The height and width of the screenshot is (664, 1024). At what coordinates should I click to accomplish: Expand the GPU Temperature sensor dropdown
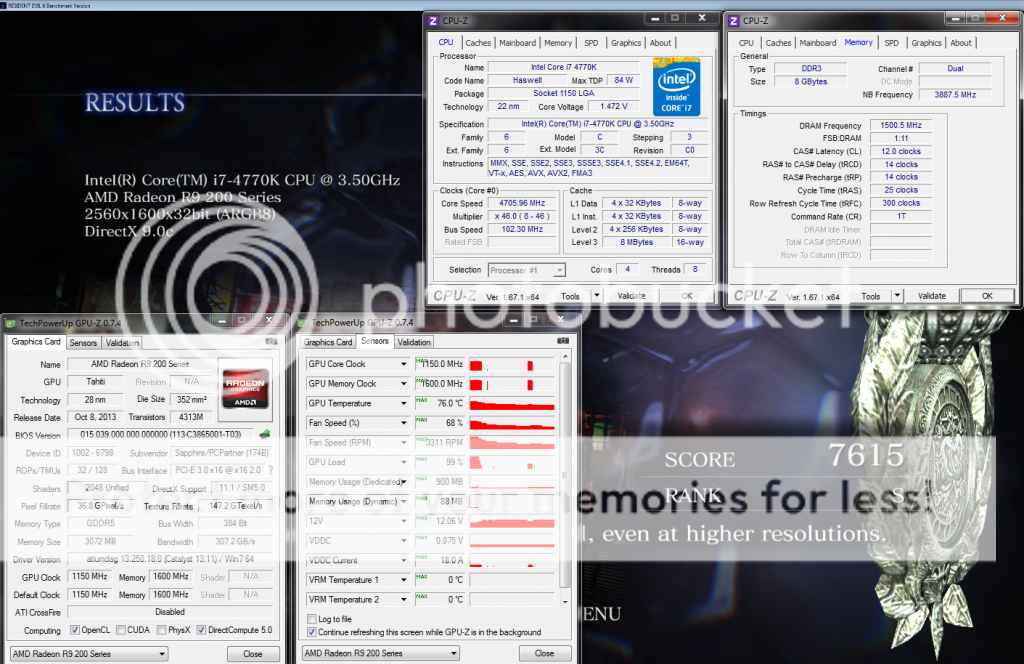[404, 403]
